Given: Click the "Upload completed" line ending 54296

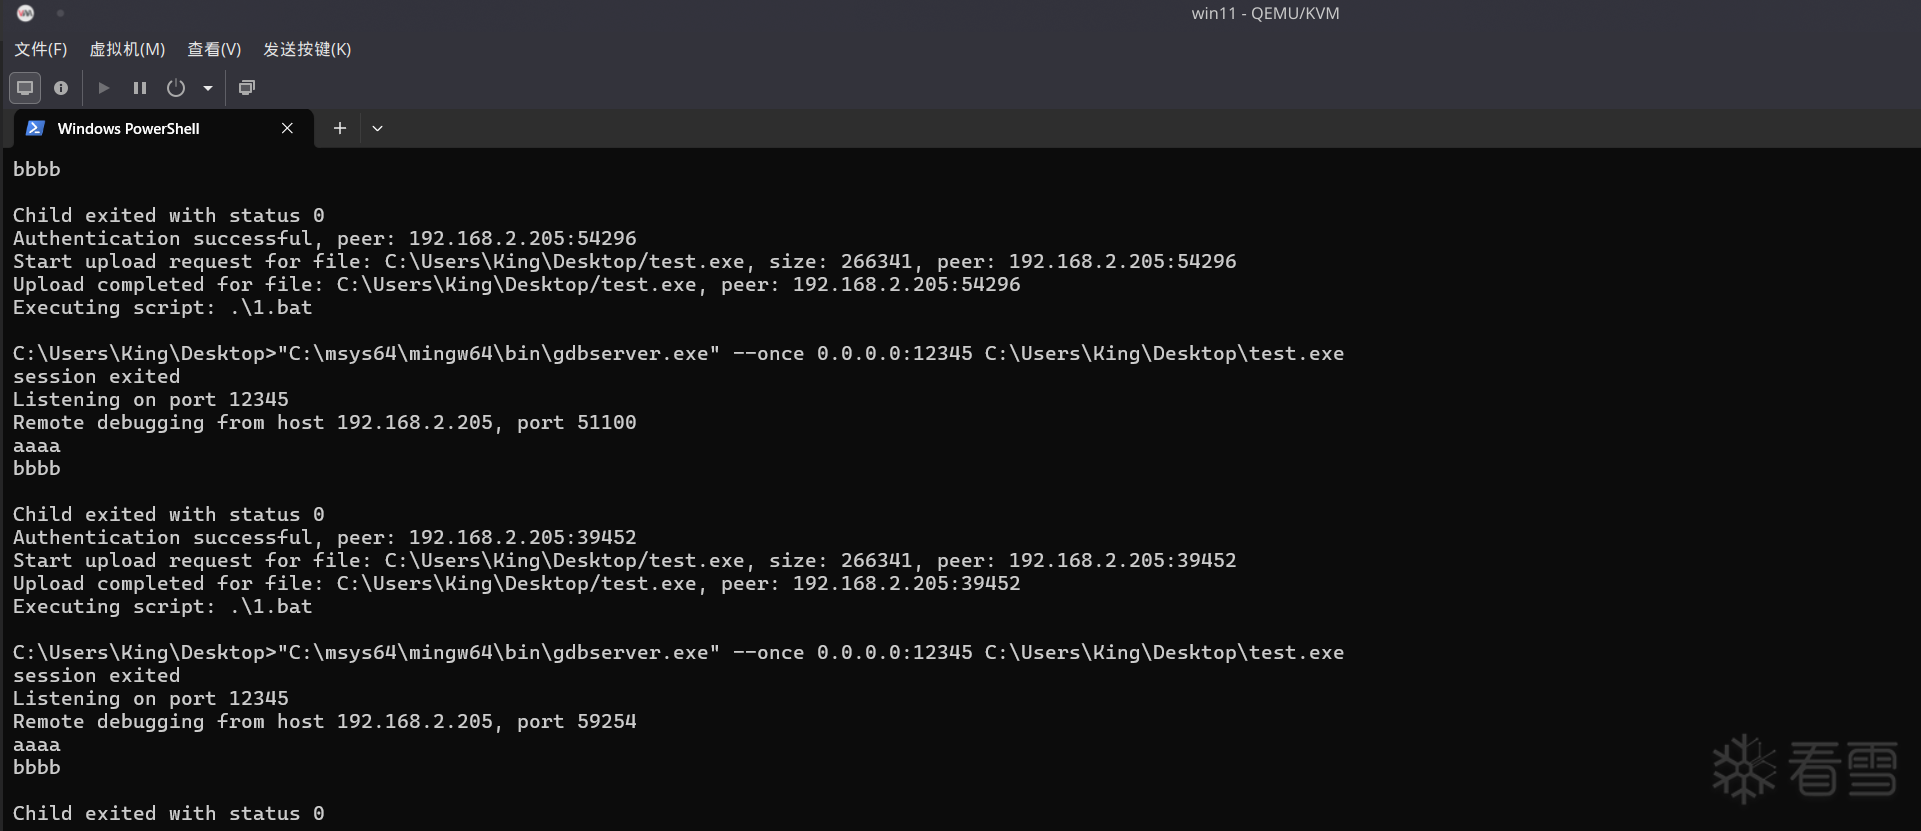Looking at the screenshot, I should tap(517, 284).
